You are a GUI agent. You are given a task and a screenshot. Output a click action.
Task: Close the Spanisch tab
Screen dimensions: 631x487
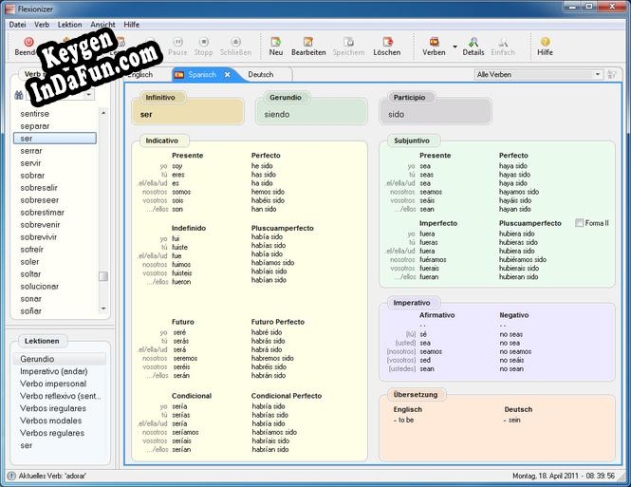click(227, 74)
